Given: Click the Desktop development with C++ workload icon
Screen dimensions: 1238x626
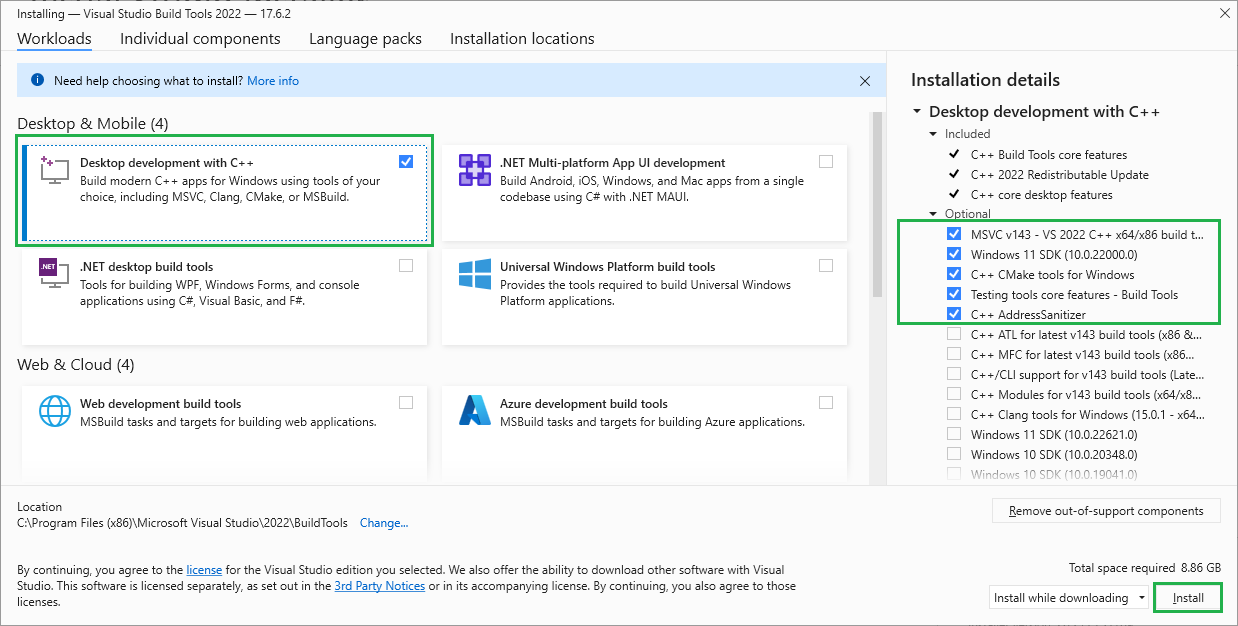Looking at the screenshot, I should (x=53, y=170).
